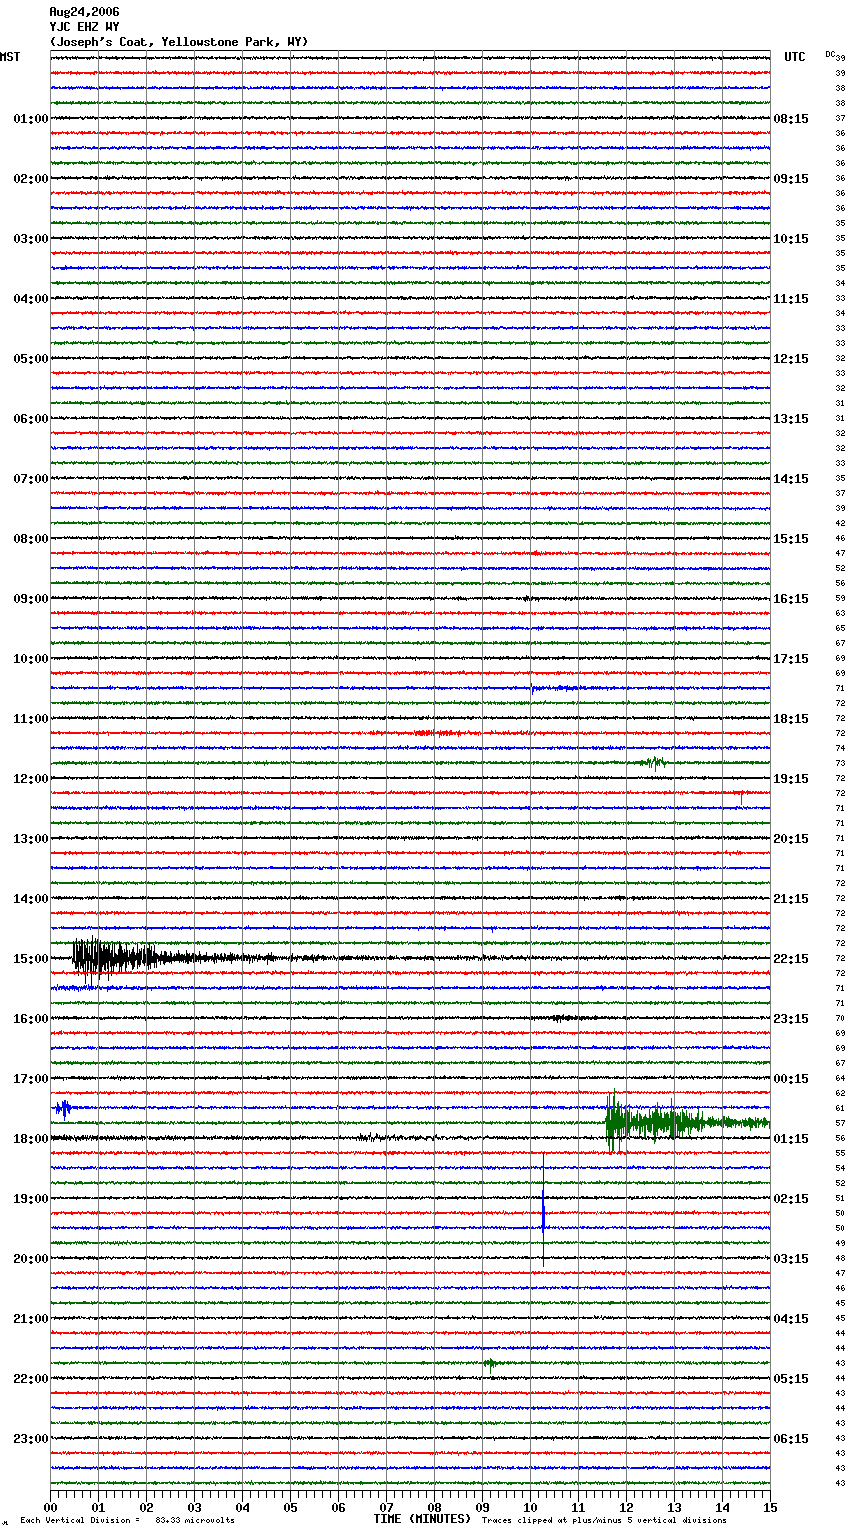
Task: Click the 10:15 UTC time label
Action: (x=791, y=239)
